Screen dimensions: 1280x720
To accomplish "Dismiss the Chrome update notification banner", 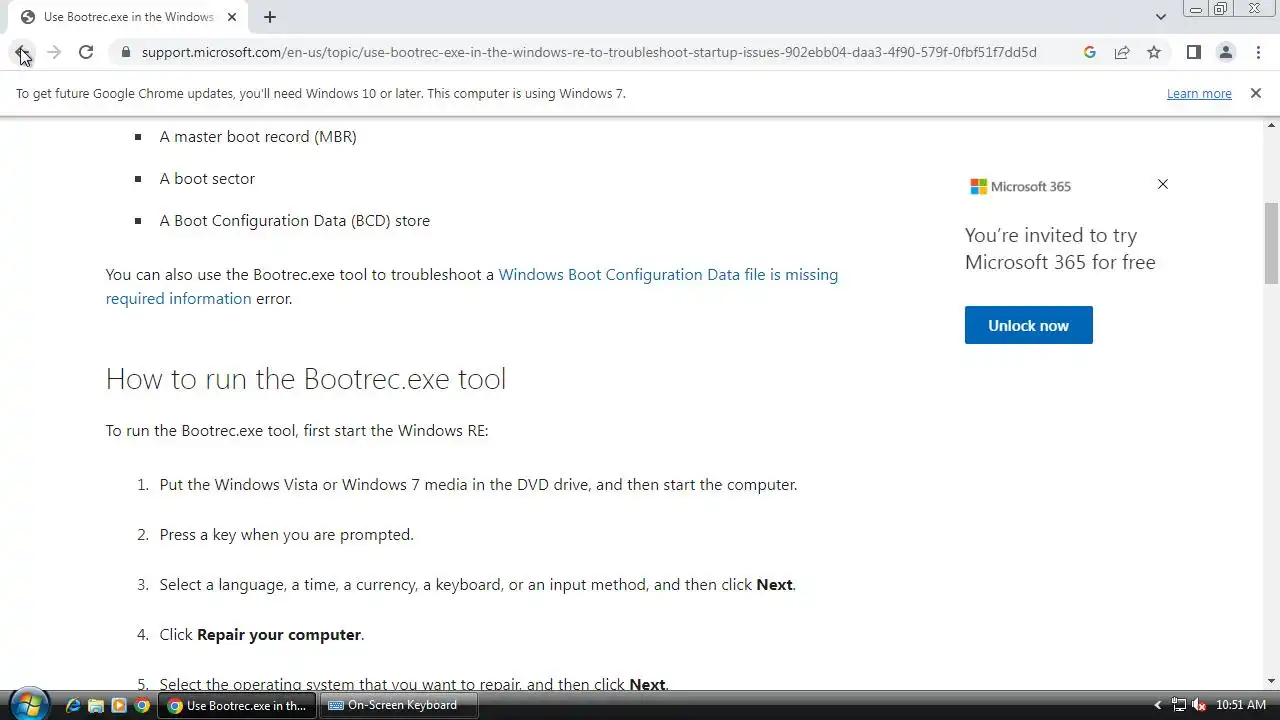I will pyautogui.click(x=1256, y=93).
